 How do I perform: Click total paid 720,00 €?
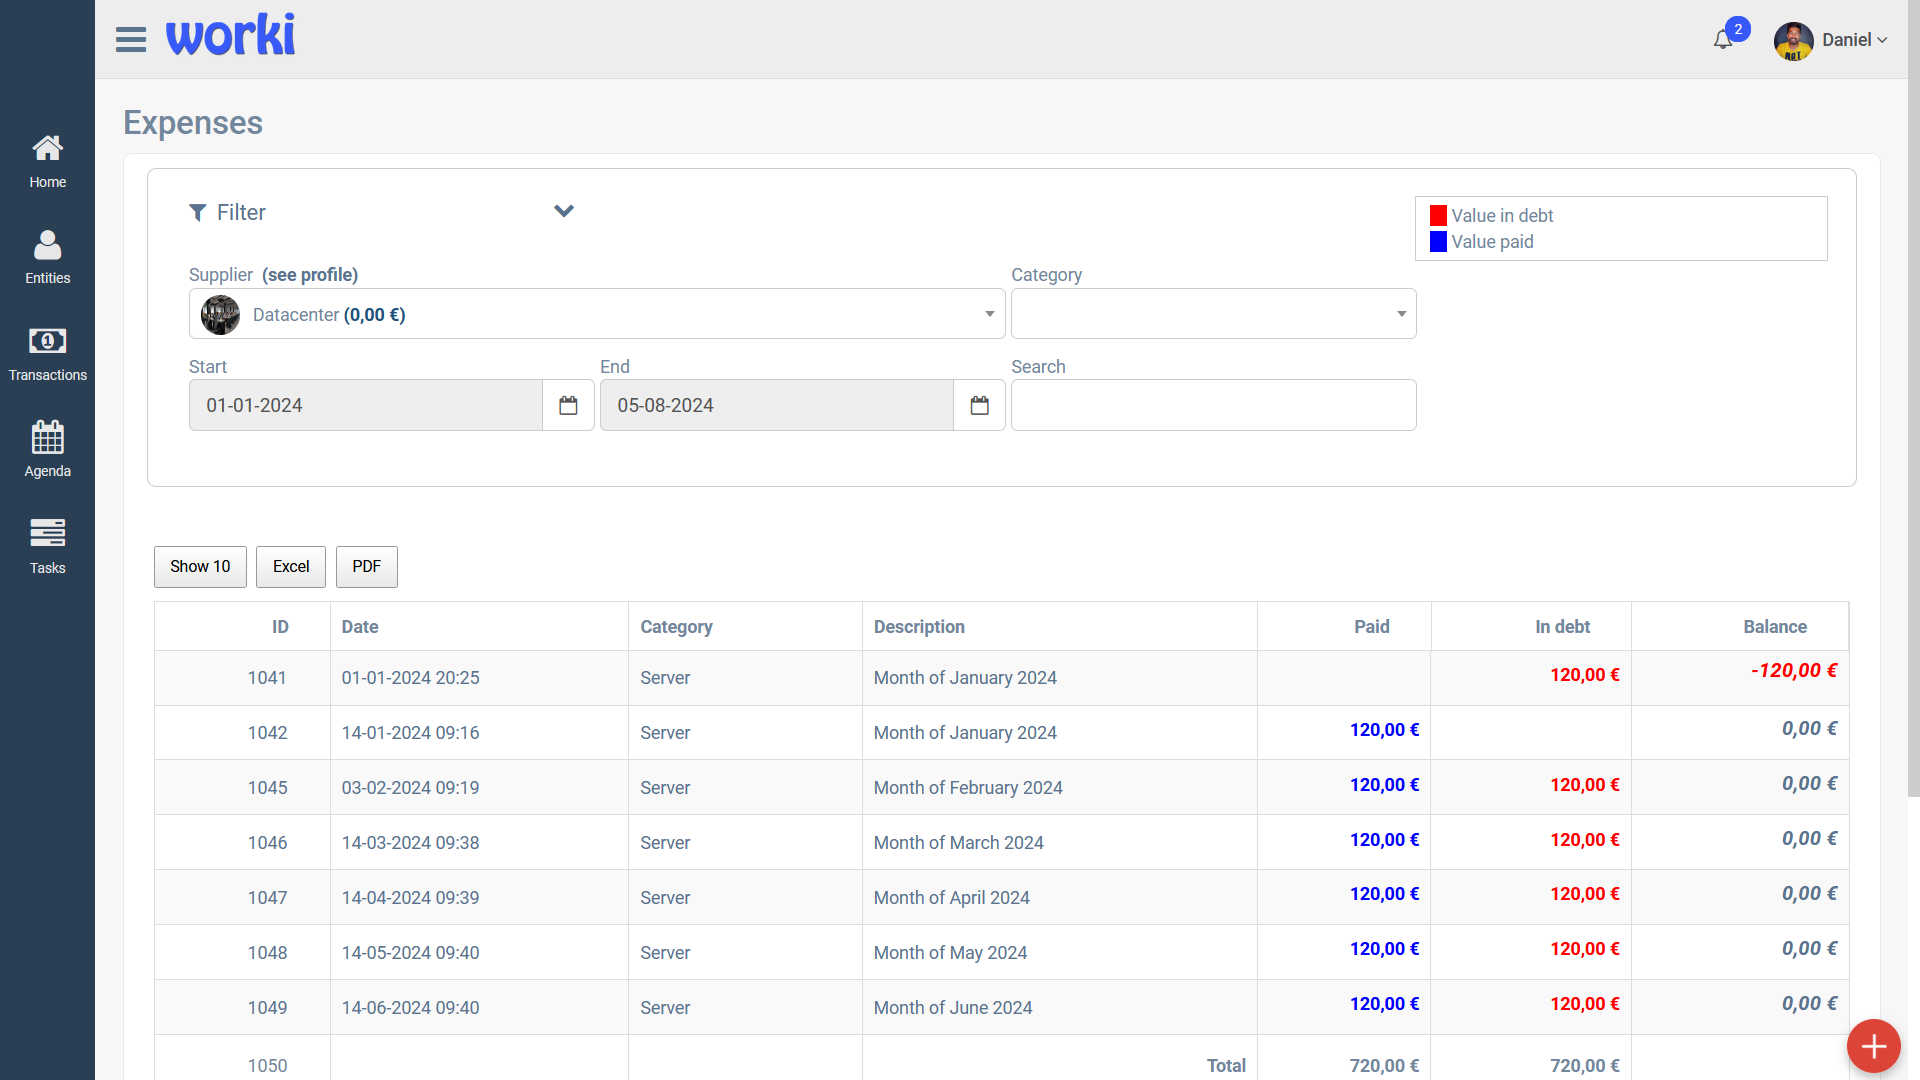[x=1384, y=1066]
